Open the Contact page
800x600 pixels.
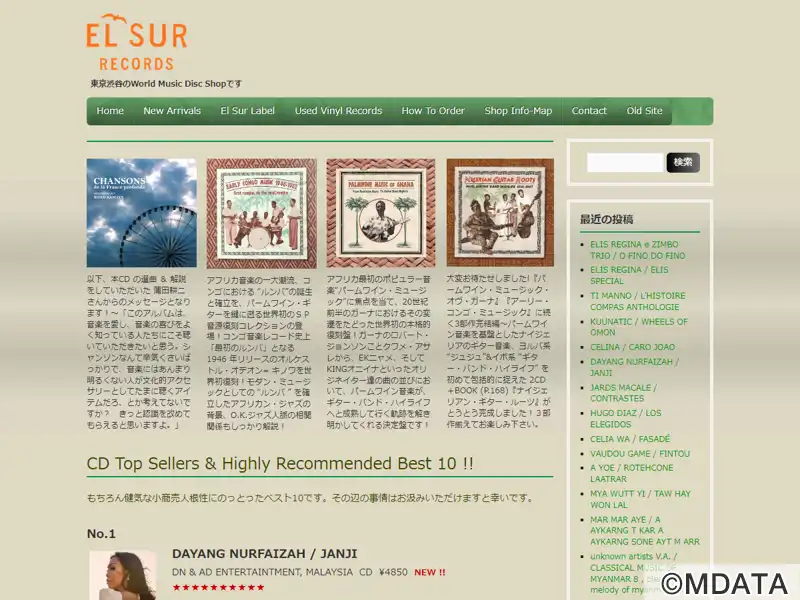[x=589, y=111]
